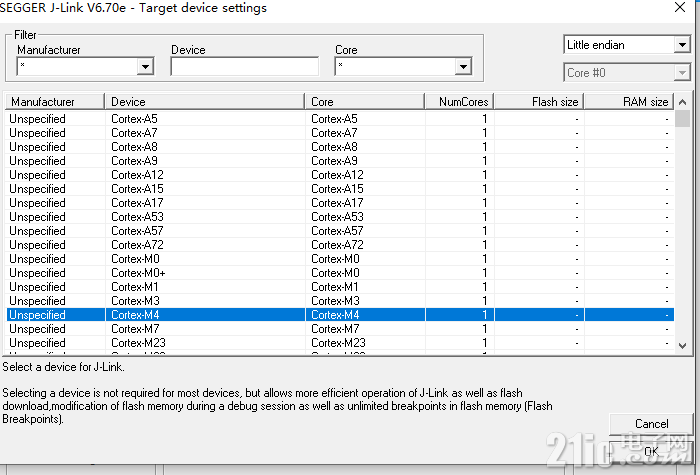The image size is (700, 475).
Task: Select the Cortex-A7 device row
Action: pyautogui.click(x=340, y=133)
